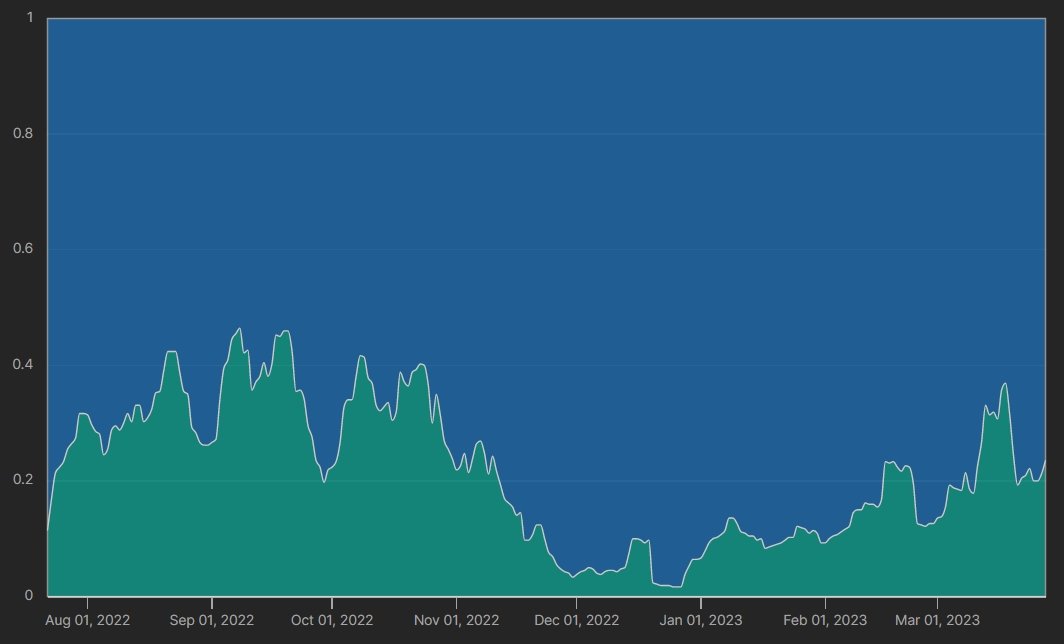The width and height of the screenshot is (1064, 644).
Task: Select the Dec 01, 2022 axis label
Action: point(577,621)
